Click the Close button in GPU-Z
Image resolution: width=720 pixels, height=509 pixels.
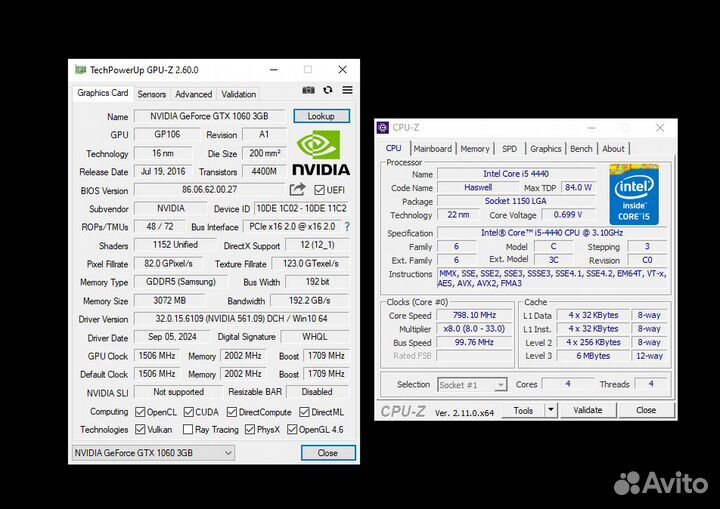(328, 453)
